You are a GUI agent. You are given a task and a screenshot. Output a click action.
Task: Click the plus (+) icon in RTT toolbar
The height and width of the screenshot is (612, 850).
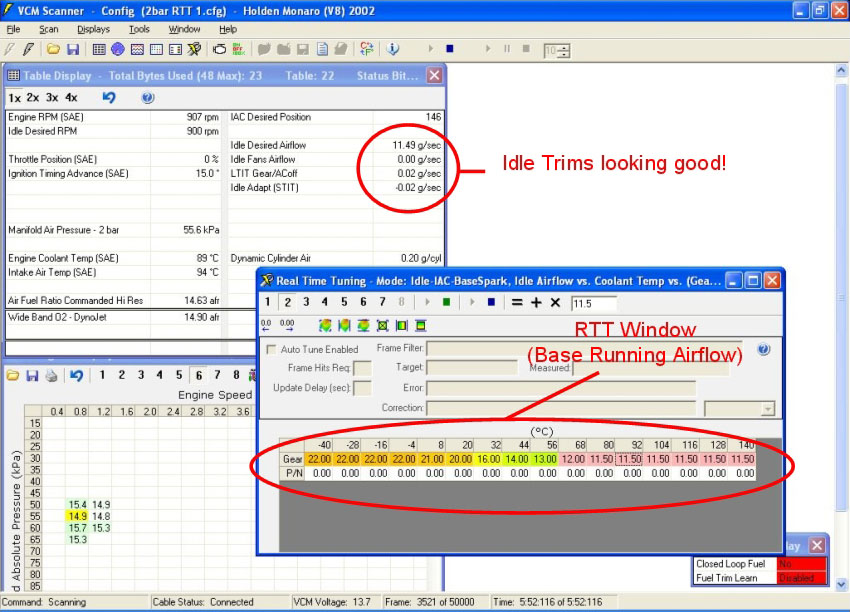coord(536,302)
